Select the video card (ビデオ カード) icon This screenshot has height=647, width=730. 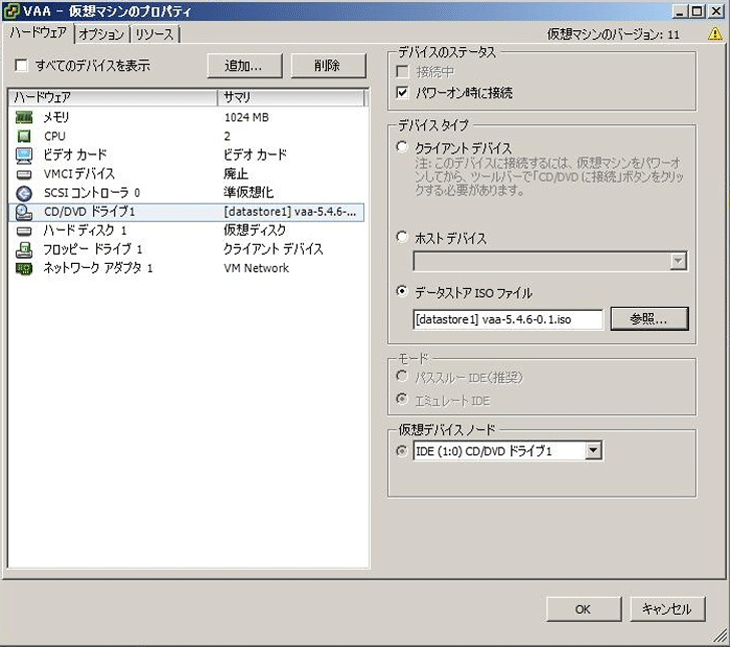tap(25, 155)
